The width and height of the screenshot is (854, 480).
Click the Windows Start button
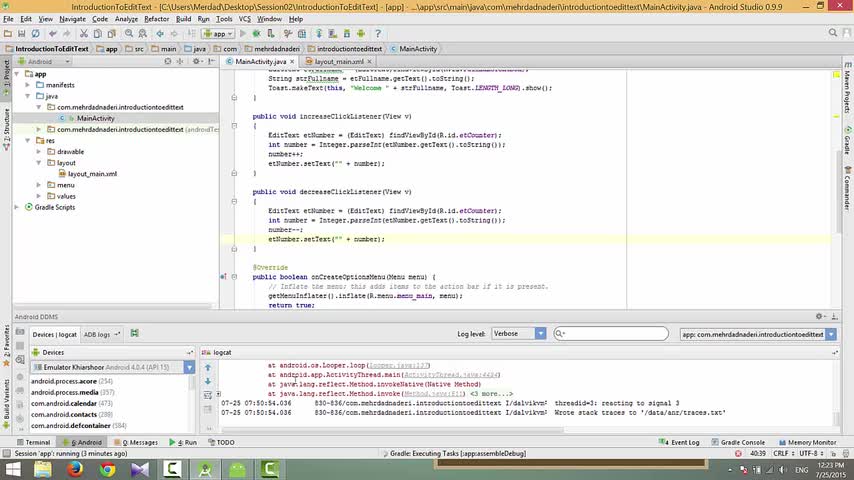click(12, 469)
